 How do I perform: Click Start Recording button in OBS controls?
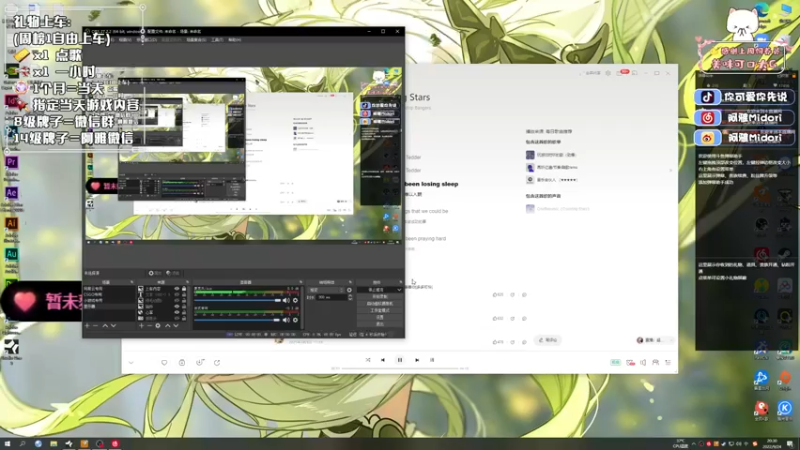click(x=380, y=296)
